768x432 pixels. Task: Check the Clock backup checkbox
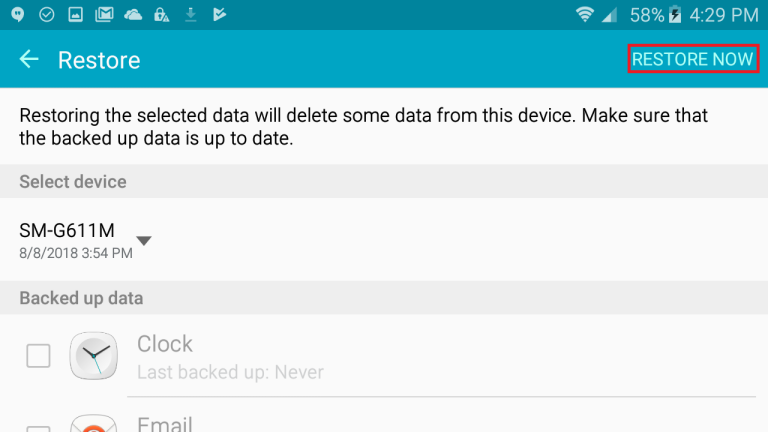pyautogui.click(x=38, y=356)
